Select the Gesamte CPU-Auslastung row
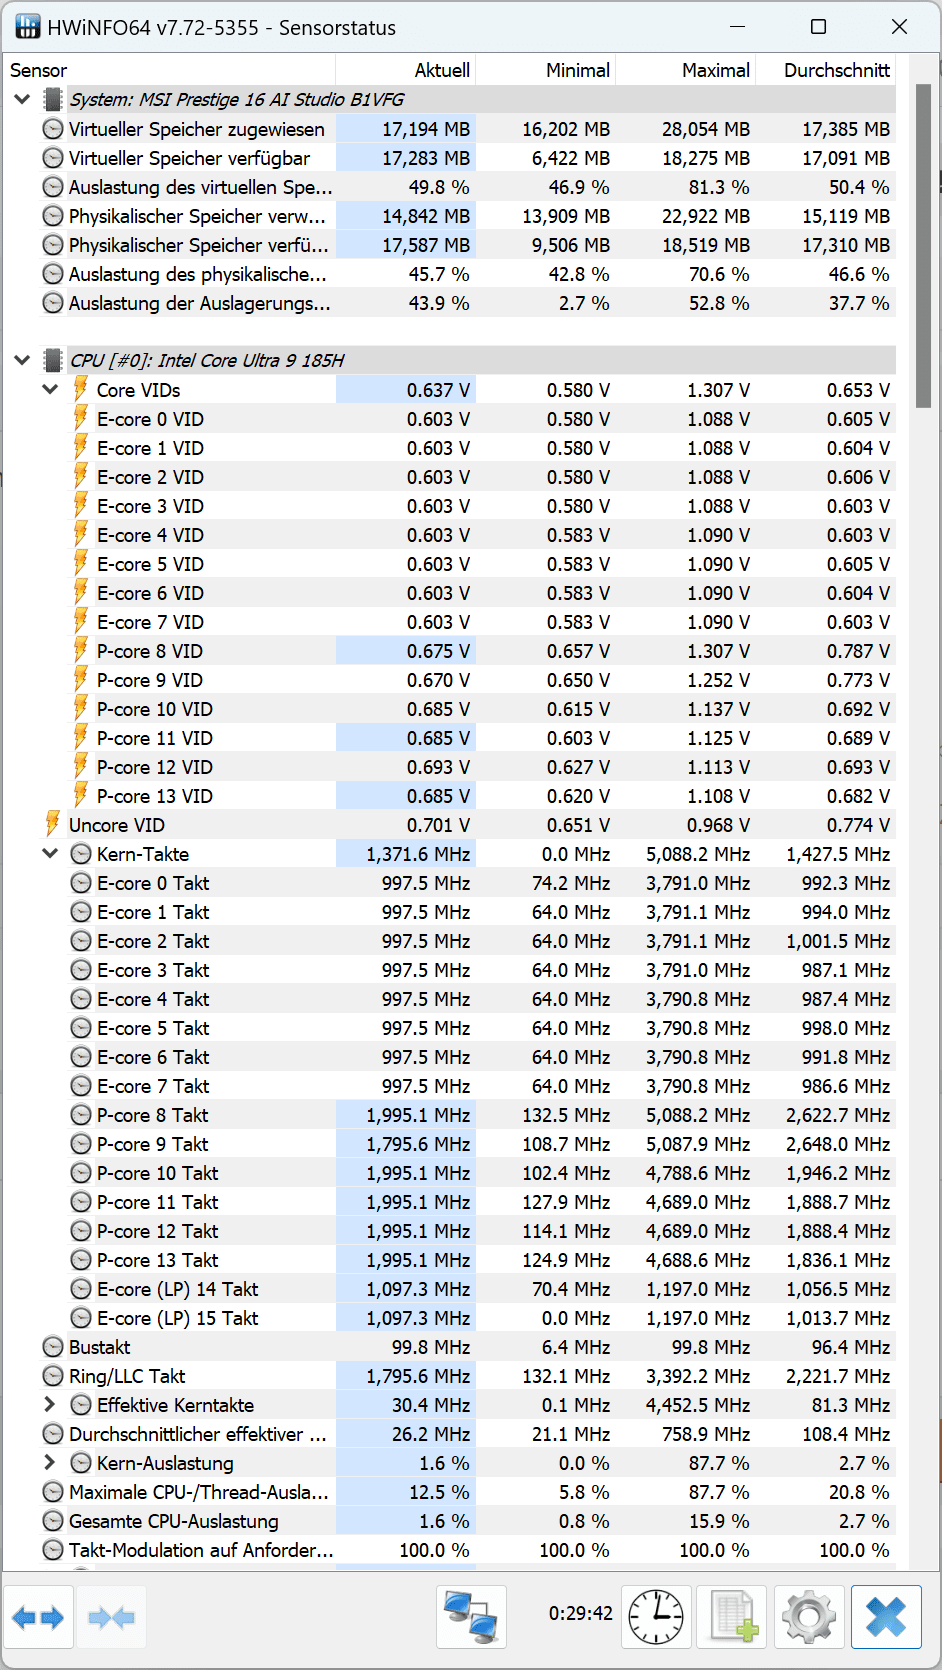Screen dimensions: 942x1670 [x=173, y=1521]
